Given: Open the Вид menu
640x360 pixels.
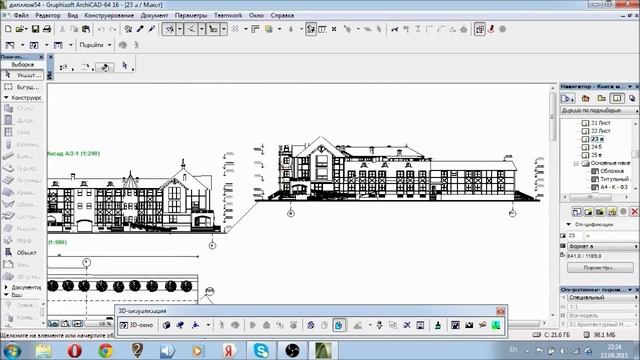Looking at the screenshot, I should click(73, 16).
